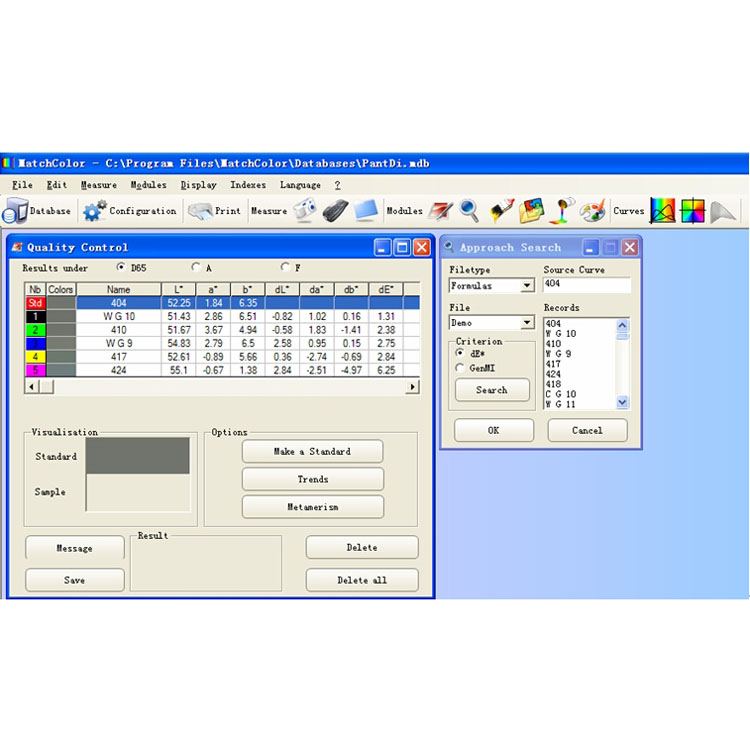Click the rainbow color space icon
750x750 pixels.
click(692, 211)
